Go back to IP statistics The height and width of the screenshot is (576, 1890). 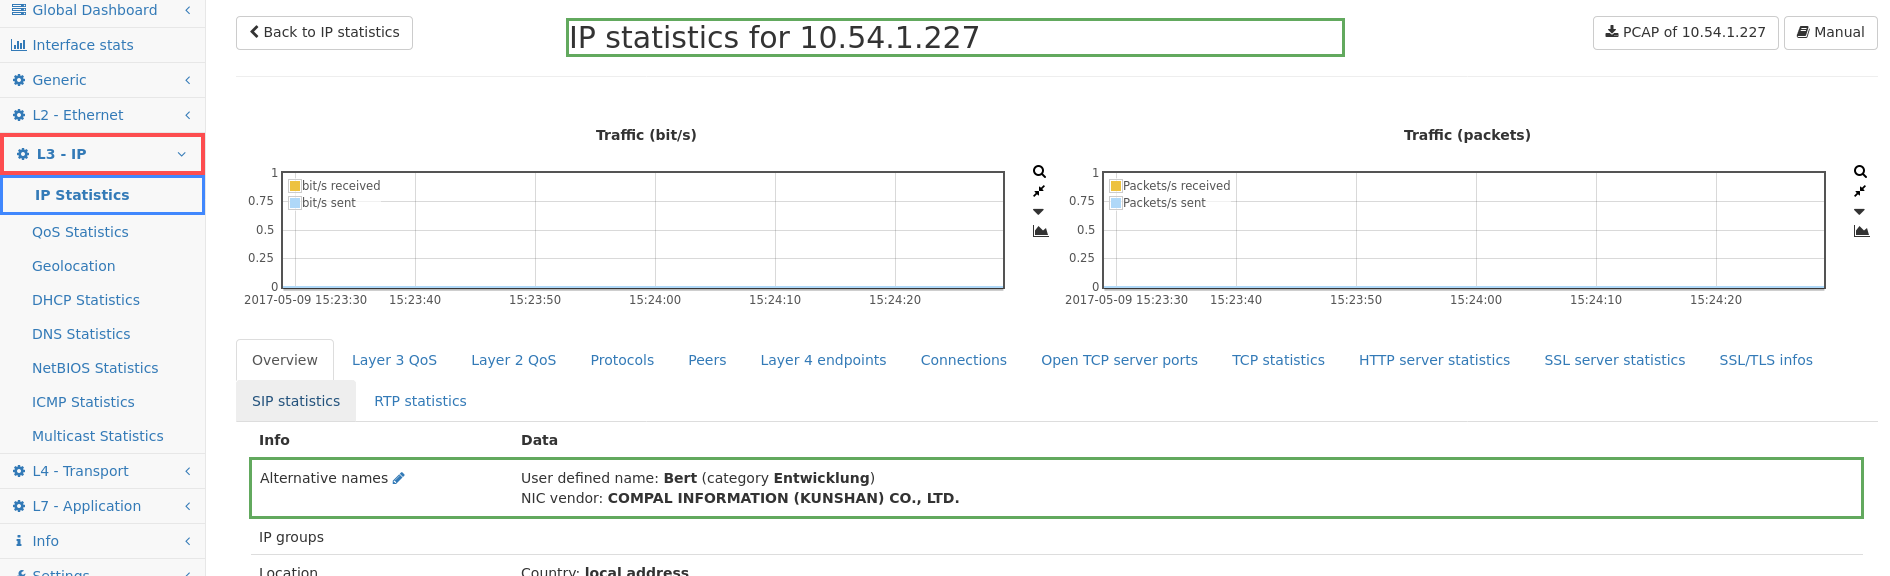pyautogui.click(x=324, y=33)
